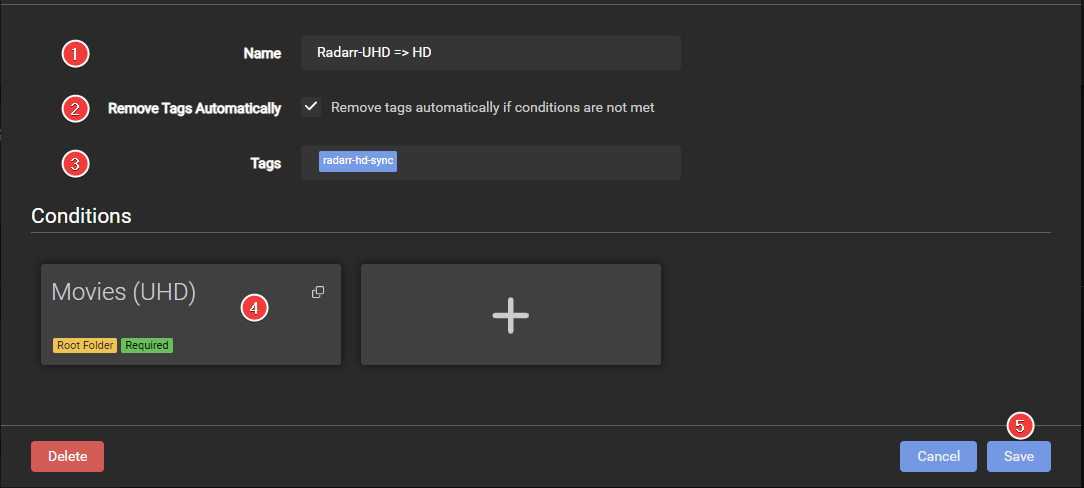Add a new condition with the plus card

tap(510, 315)
